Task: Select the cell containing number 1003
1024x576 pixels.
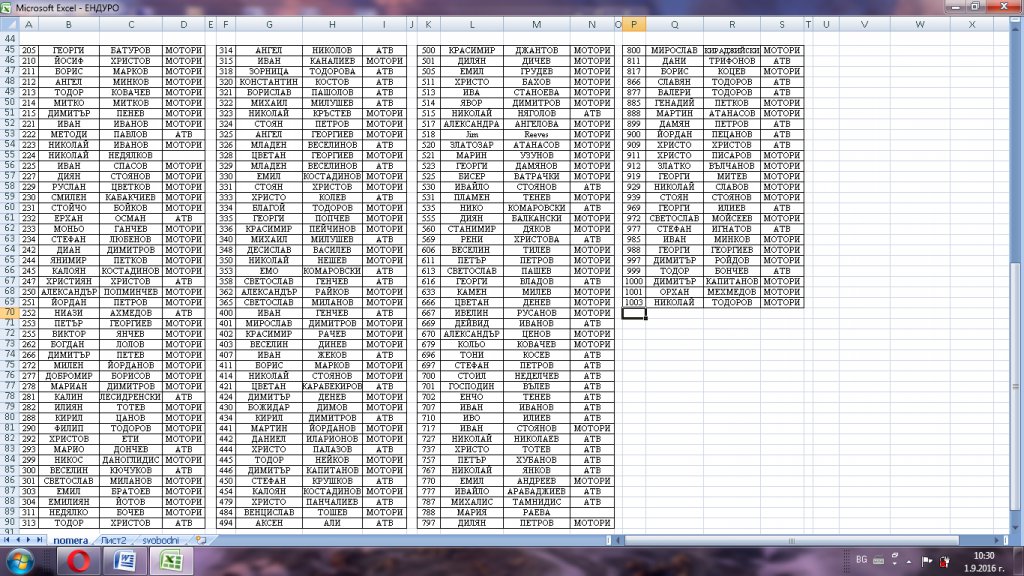Action: pos(633,302)
